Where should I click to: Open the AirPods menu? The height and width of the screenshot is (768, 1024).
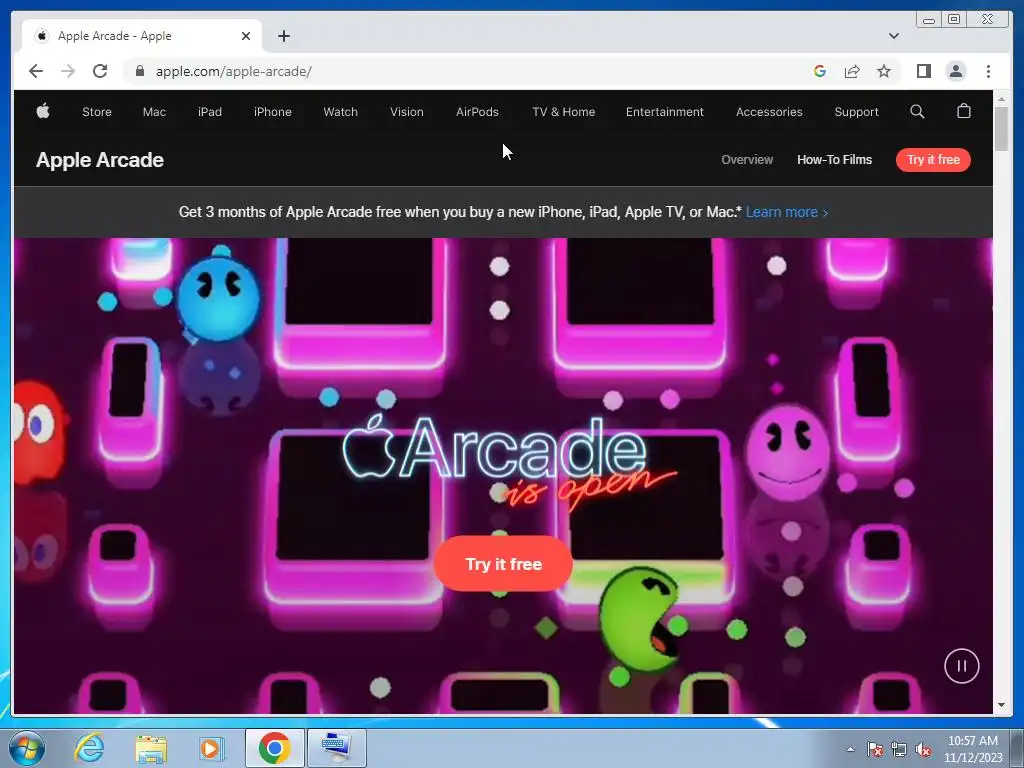coord(477,112)
